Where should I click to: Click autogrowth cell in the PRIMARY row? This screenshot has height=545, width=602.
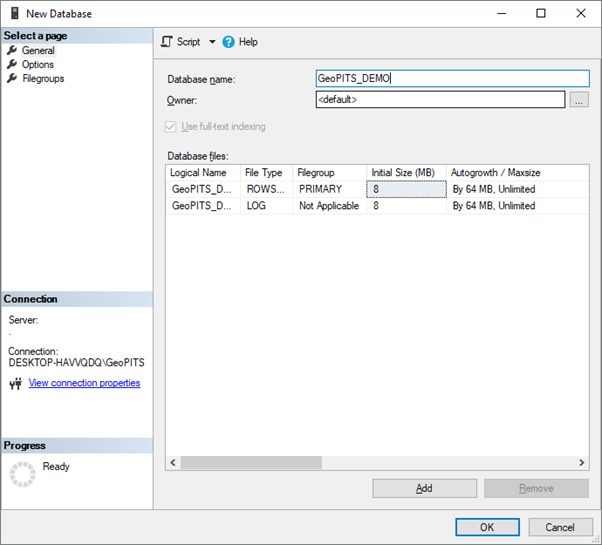pos(518,189)
